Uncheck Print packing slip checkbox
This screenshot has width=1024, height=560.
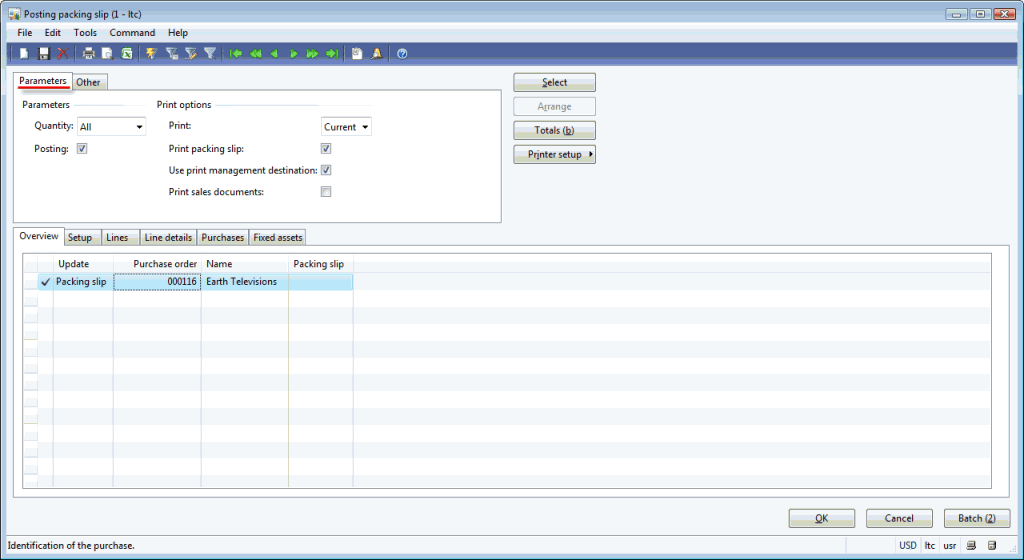326,148
